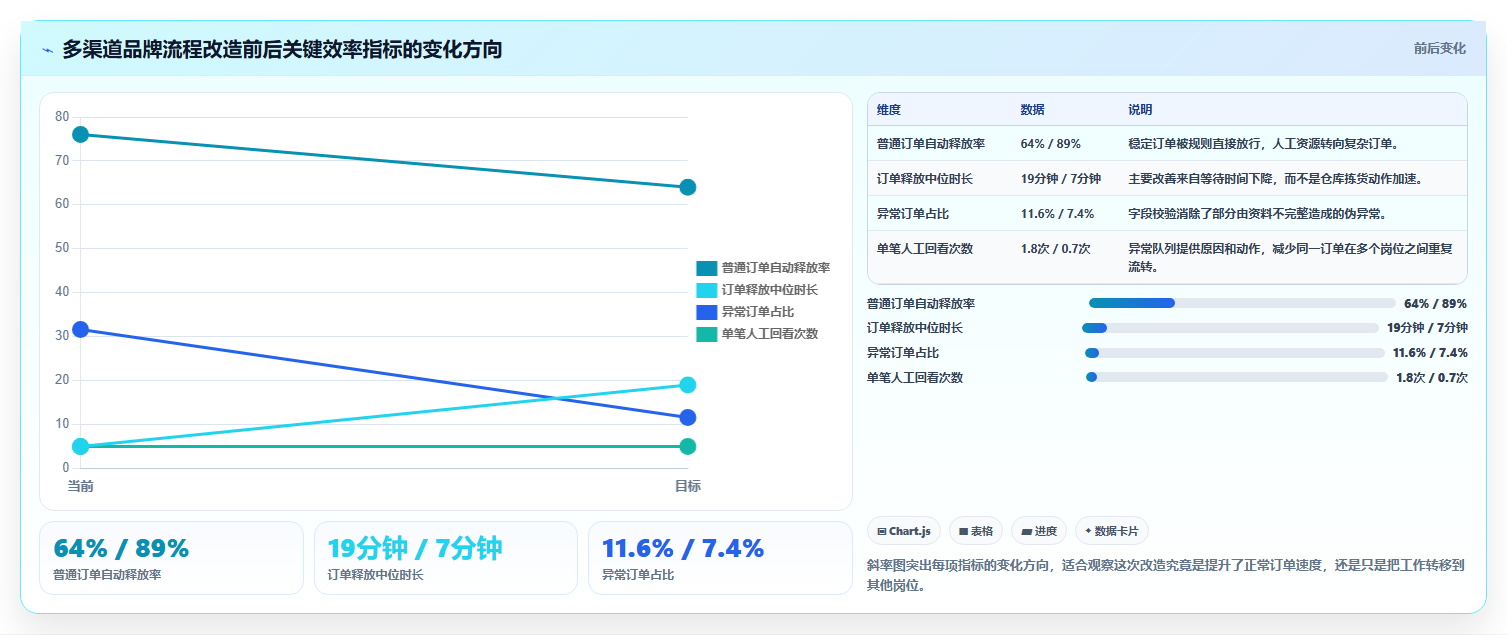Toggle 单笔人工回看次数 legend swatch

[707, 334]
